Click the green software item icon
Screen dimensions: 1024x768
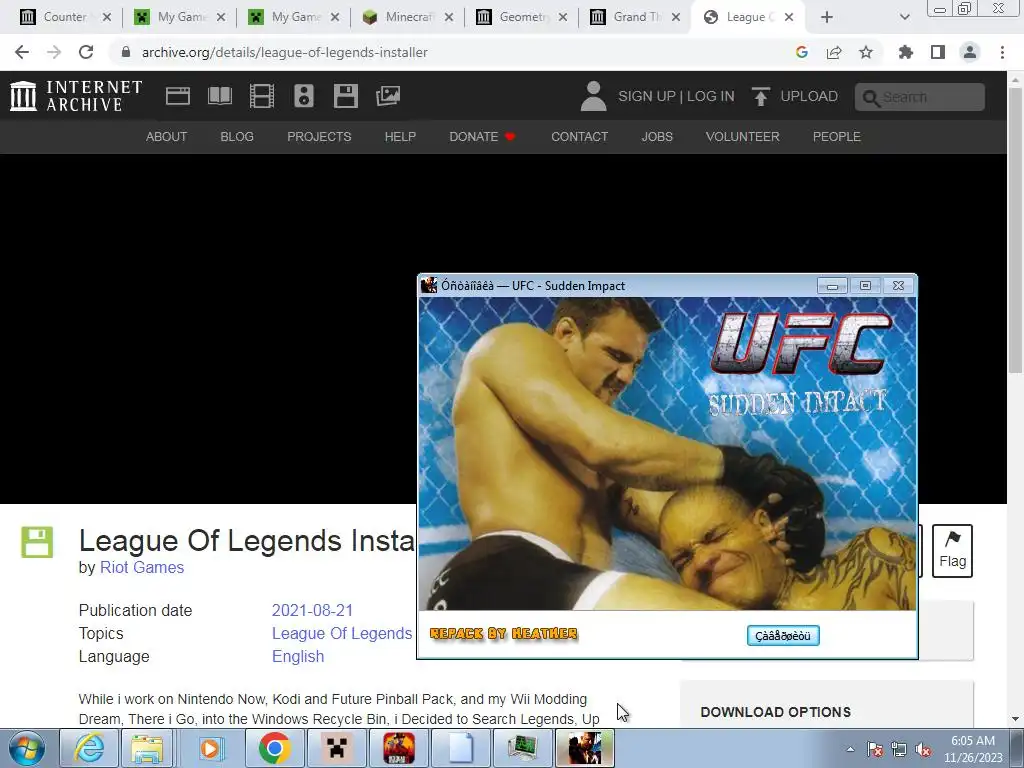37,542
